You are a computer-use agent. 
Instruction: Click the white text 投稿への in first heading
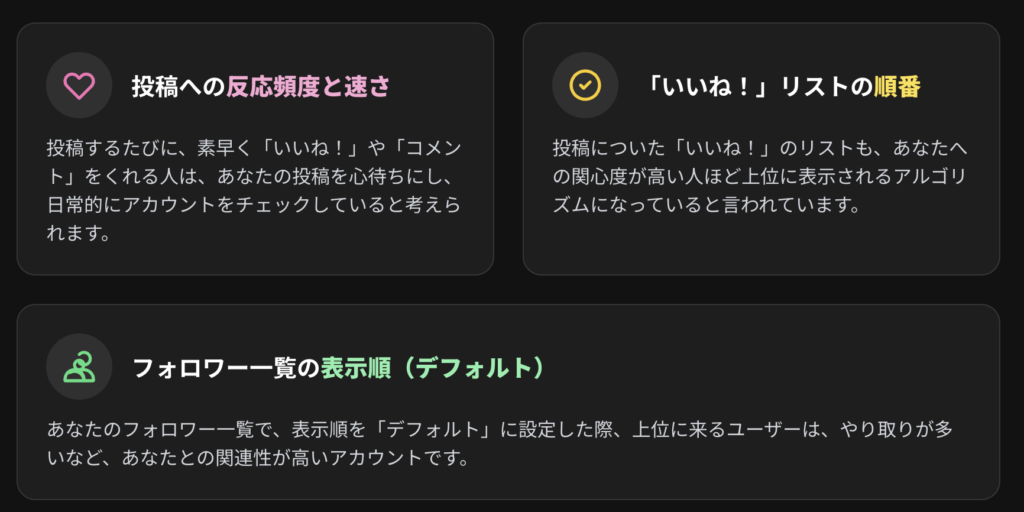[179, 86]
